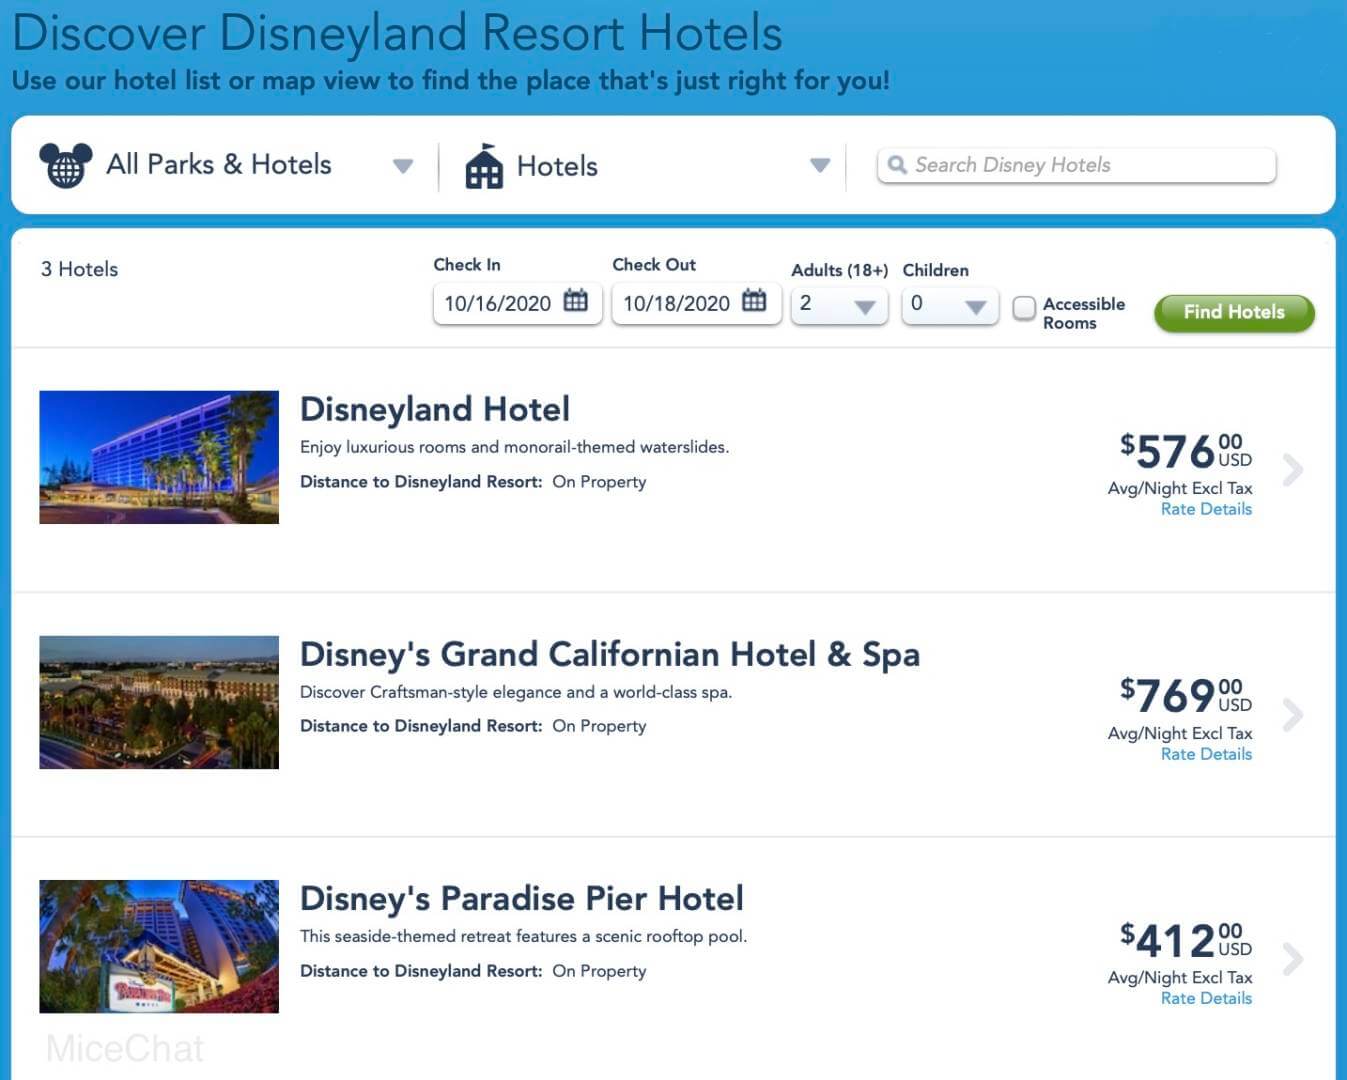1347x1080 pixels.
Task: Click the Disneyland Hotel photo thumbnail
Action: (x=159, y=457)
